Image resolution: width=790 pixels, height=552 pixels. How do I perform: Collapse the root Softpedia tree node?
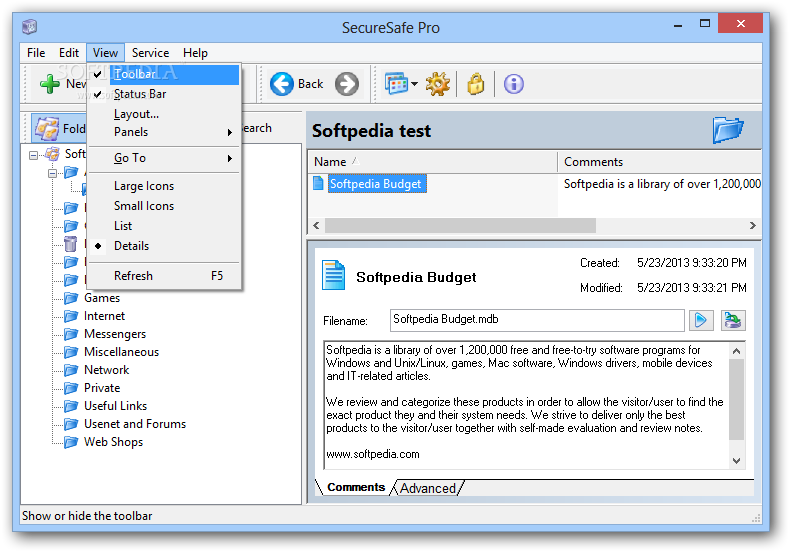[x=33, y=155]
